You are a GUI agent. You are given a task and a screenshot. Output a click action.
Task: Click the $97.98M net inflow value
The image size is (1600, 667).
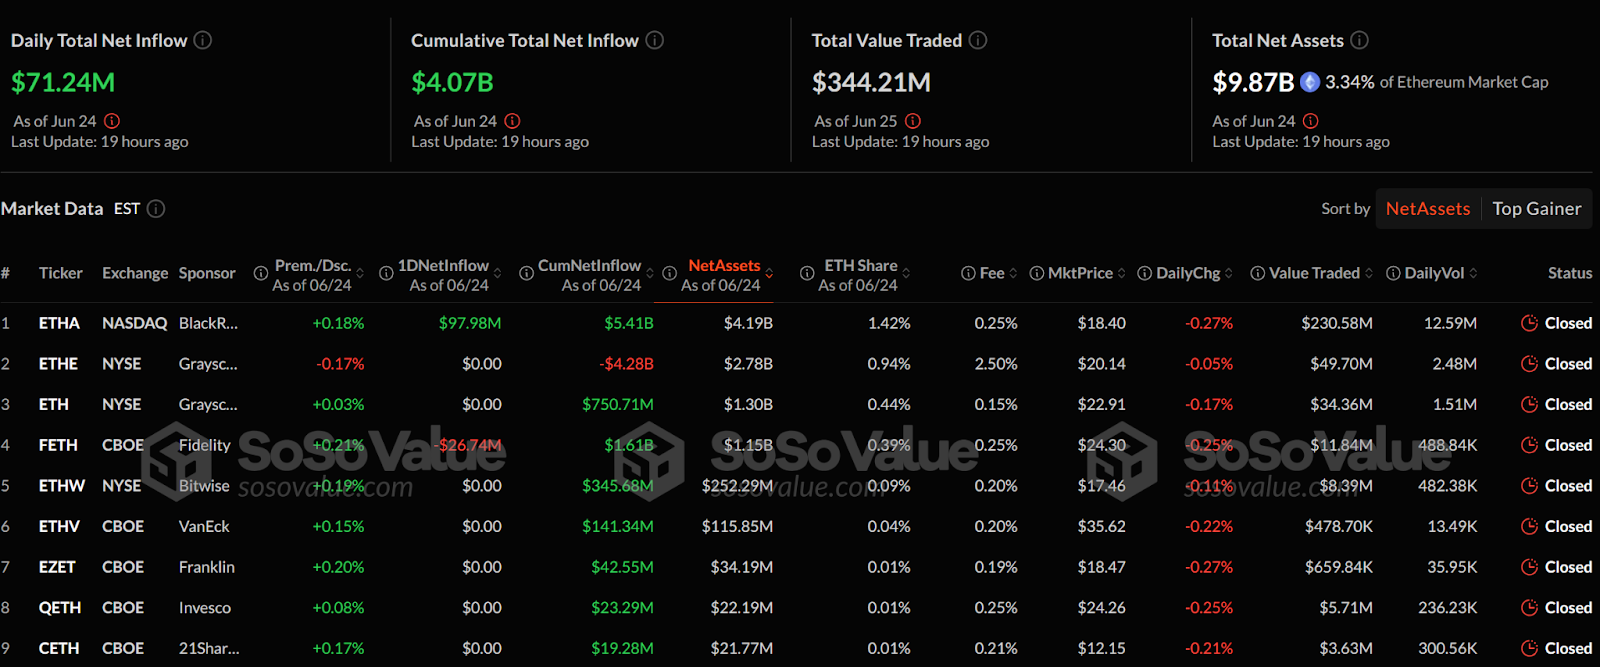click(x=470, y=323)
